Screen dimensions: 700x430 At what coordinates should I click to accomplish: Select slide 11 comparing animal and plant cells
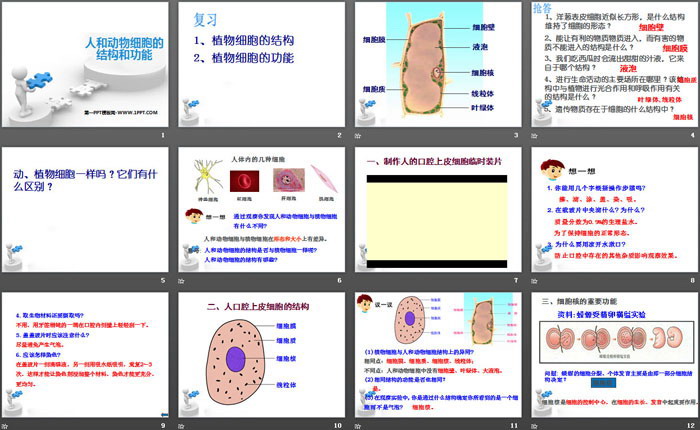tap(438, 355)
